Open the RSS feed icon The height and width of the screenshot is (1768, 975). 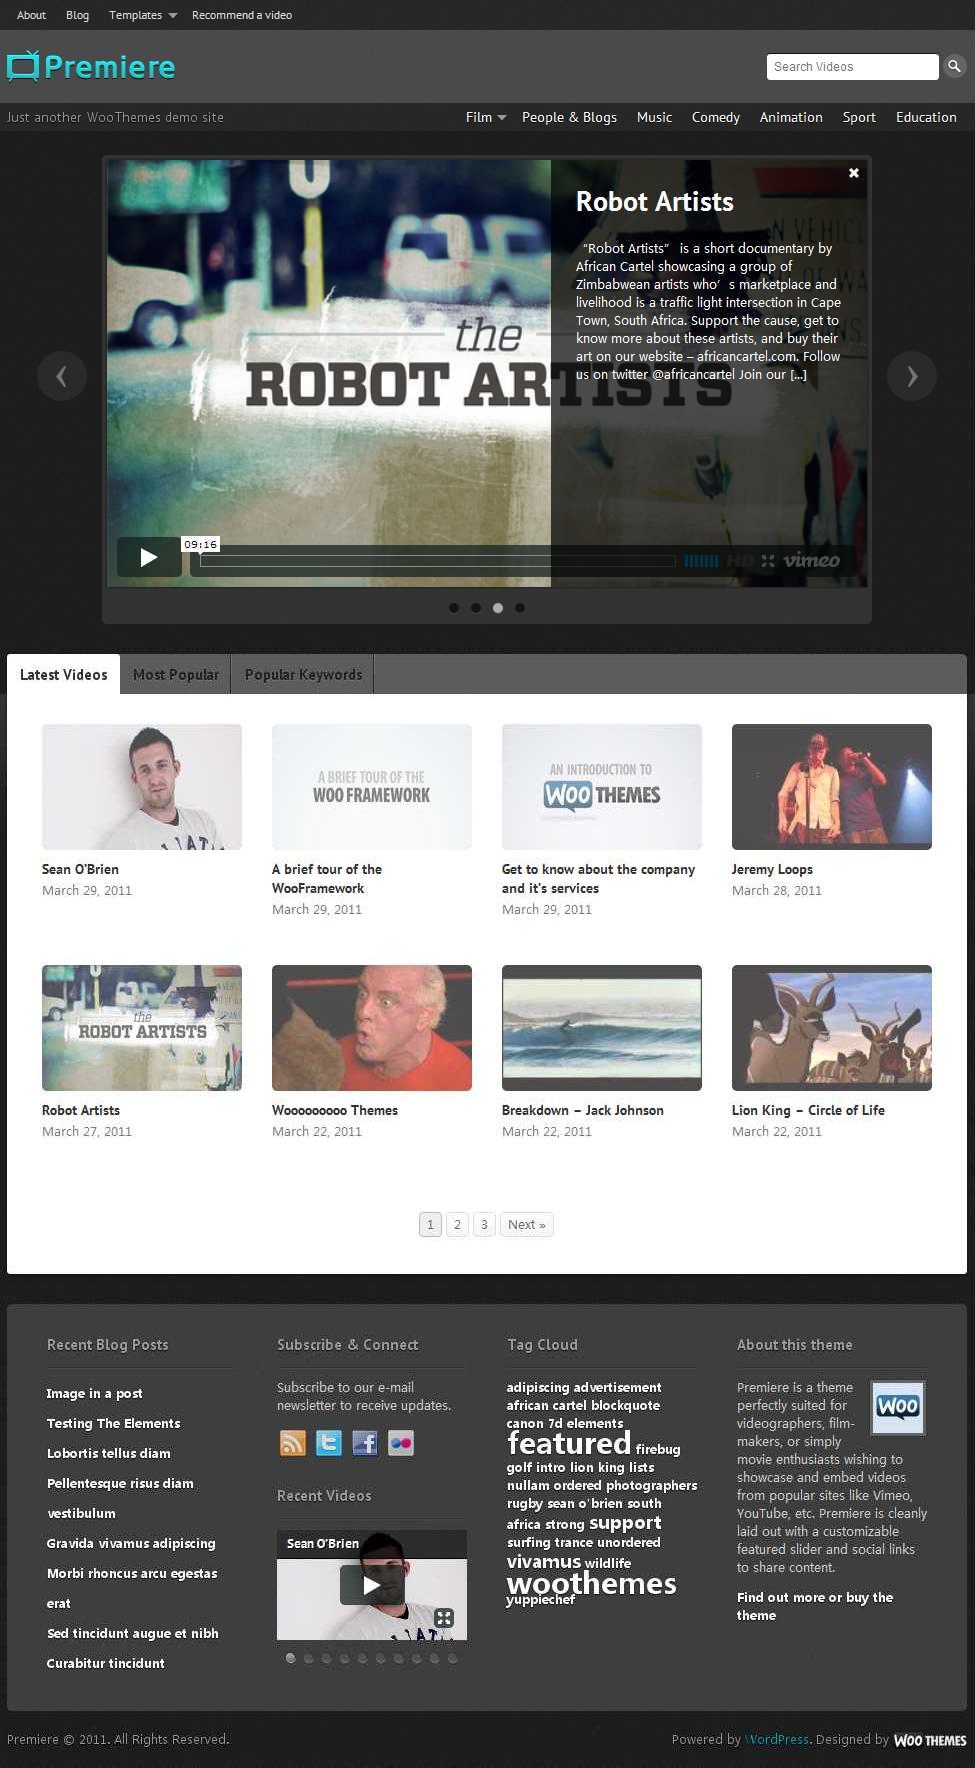(292, 1442)
